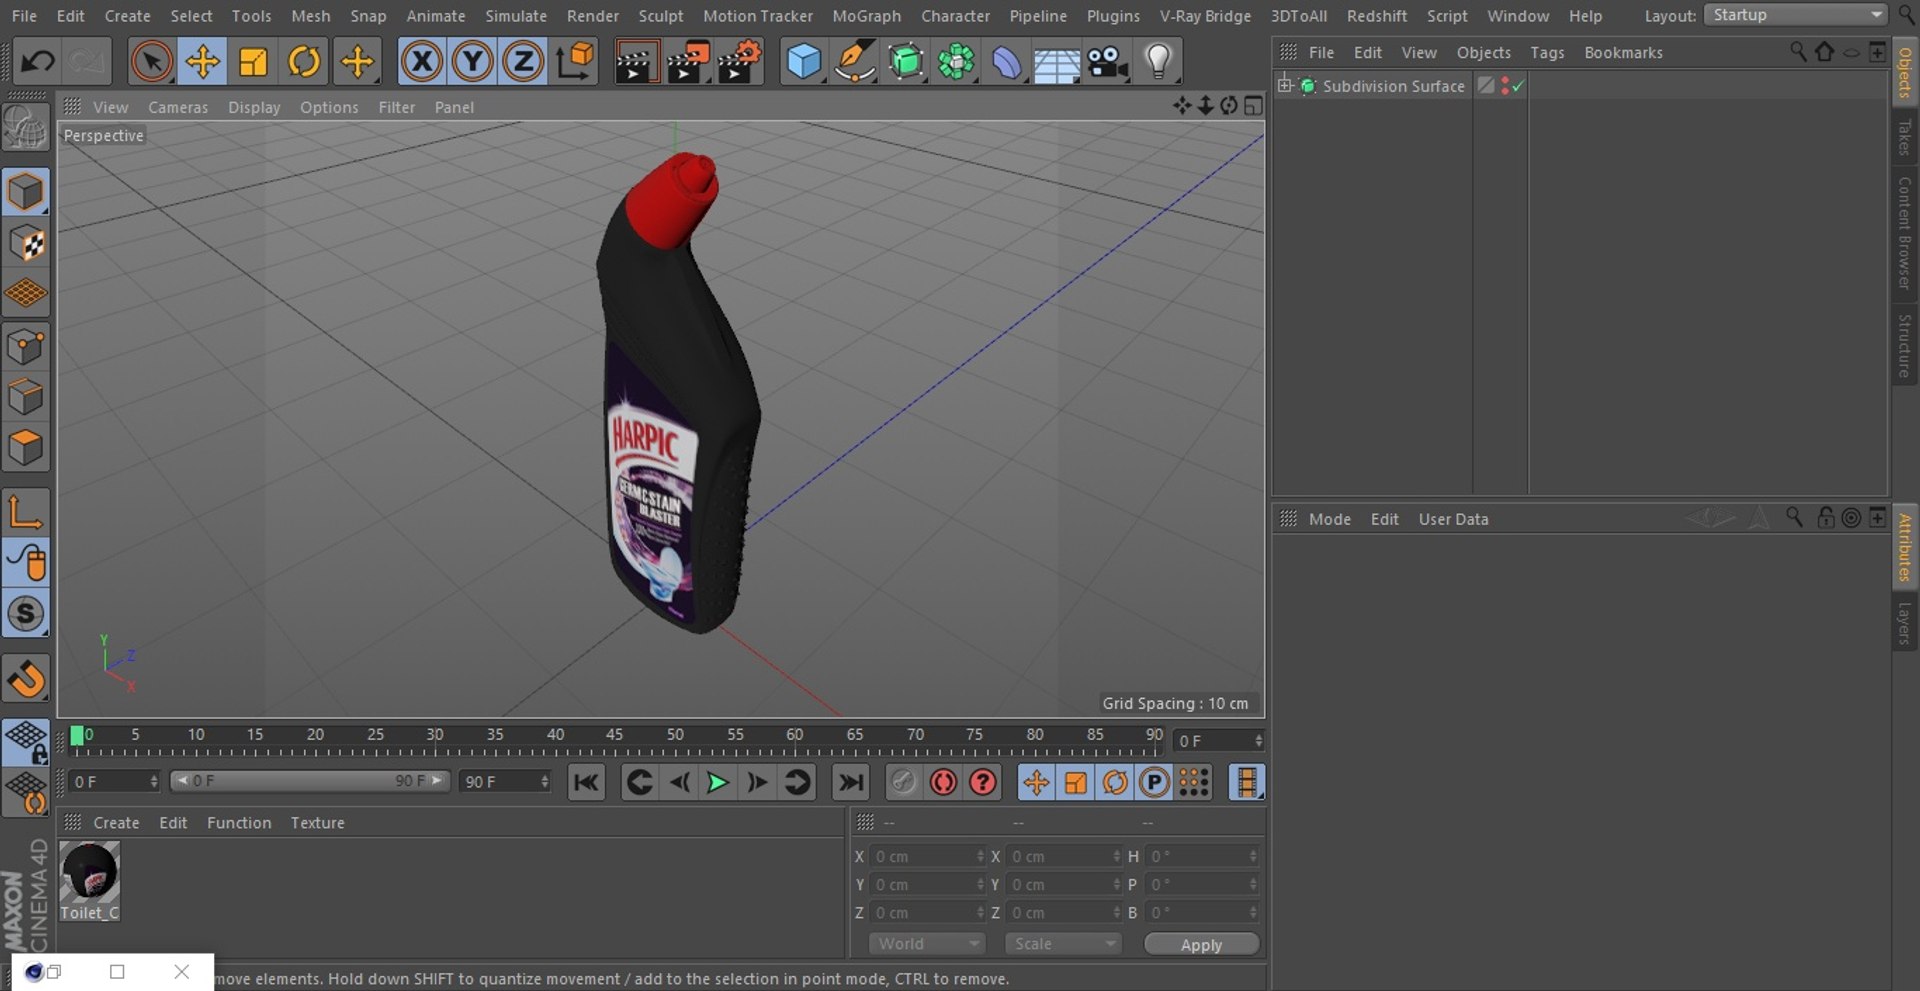Add a Floor environment object
Viewport: 1920px width, 991px height.
[x=1057, y=62]
